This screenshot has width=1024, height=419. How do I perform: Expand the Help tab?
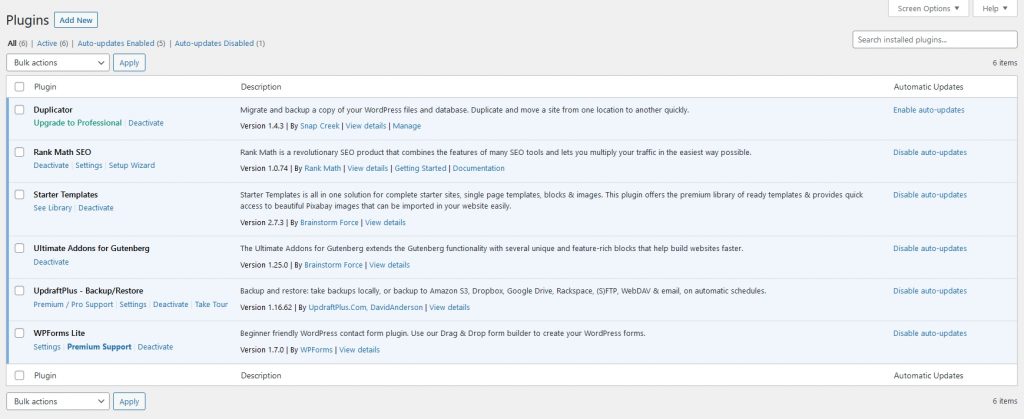pyautogui.click(x=994, y=9)
